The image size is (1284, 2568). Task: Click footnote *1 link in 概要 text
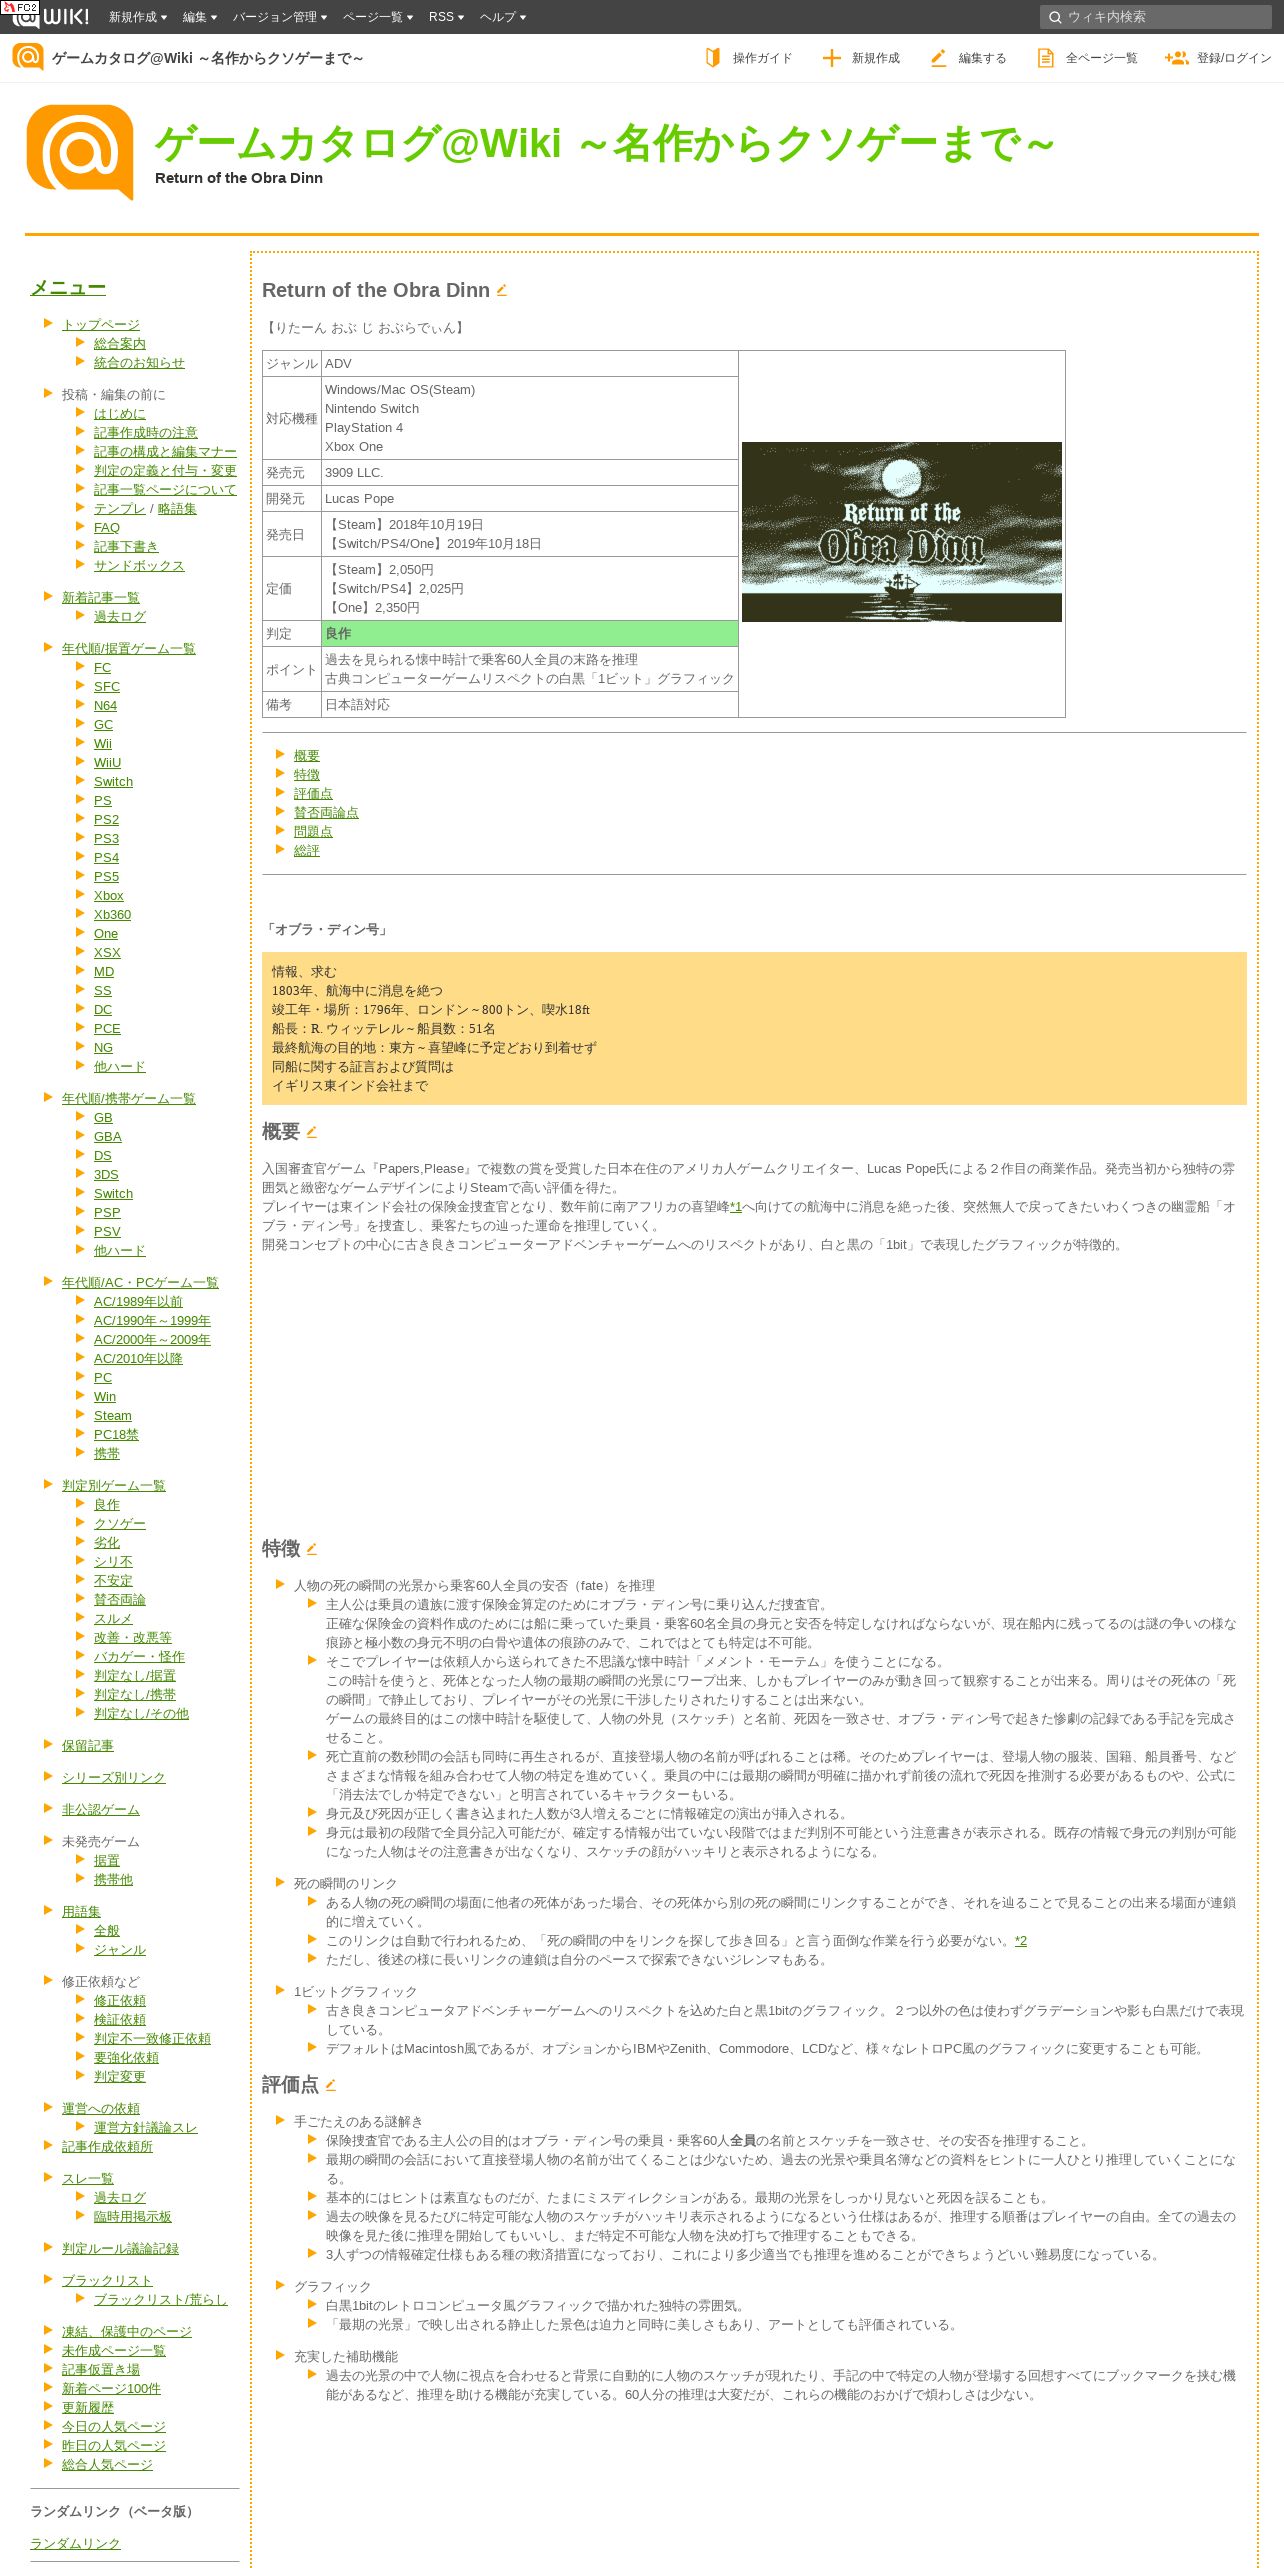(736, 1207)
